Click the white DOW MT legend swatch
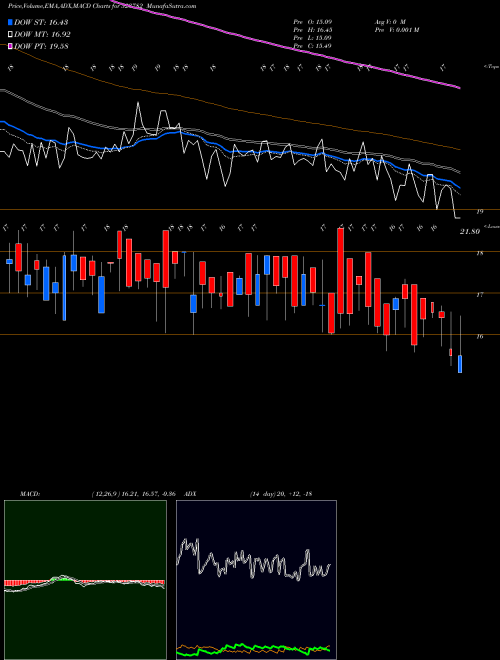Screen dimensions: 500x660 (11, 35)
